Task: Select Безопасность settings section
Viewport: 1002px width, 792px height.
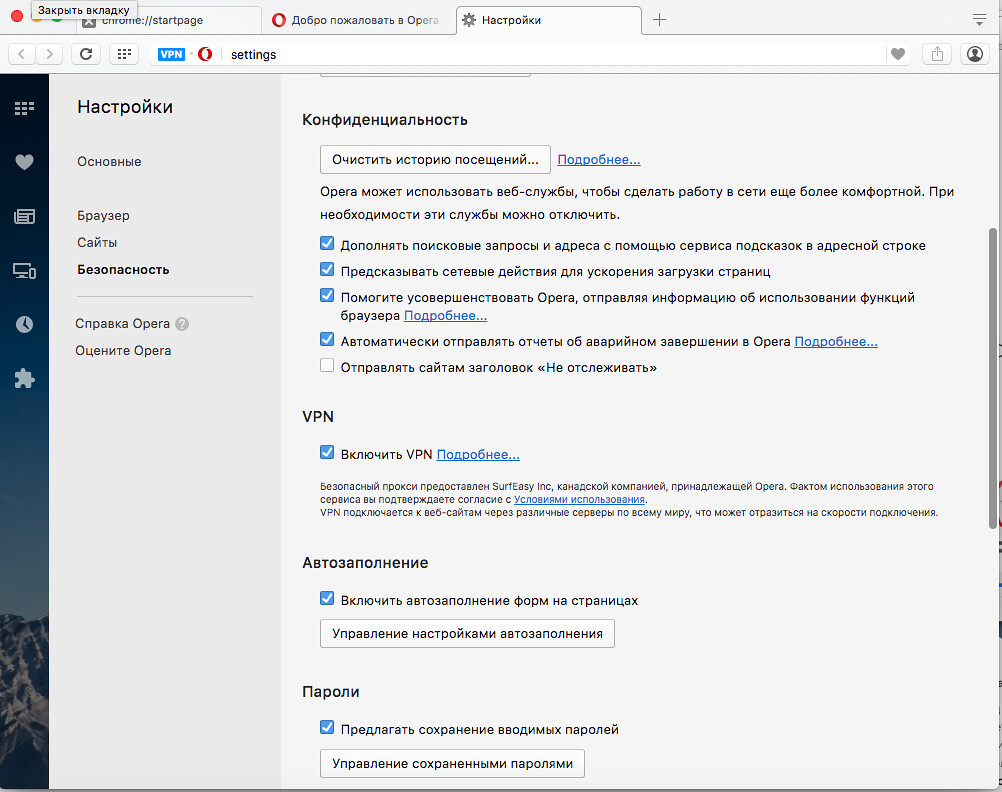Action: point(123,270)
